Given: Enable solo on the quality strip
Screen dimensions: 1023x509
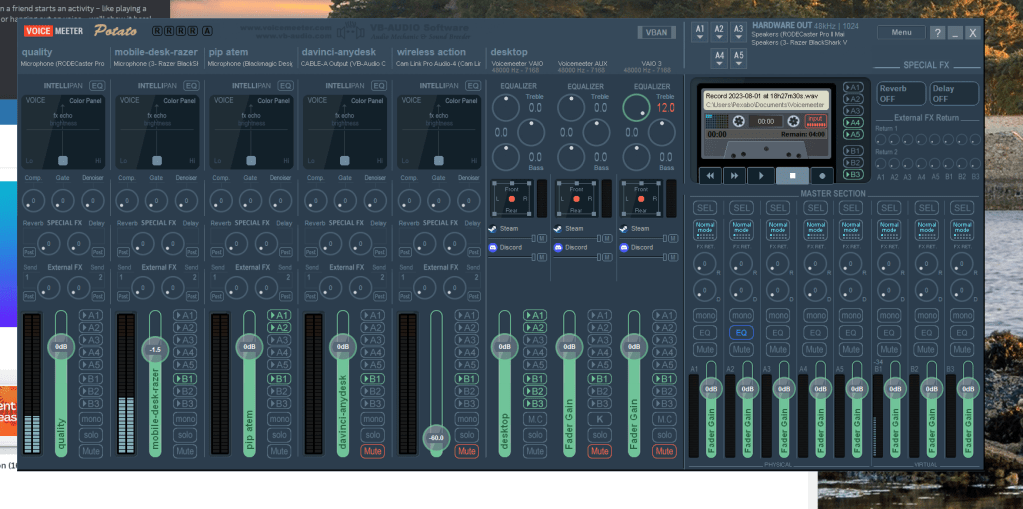Looking at the screenshot, I should (x=91, y=435).
